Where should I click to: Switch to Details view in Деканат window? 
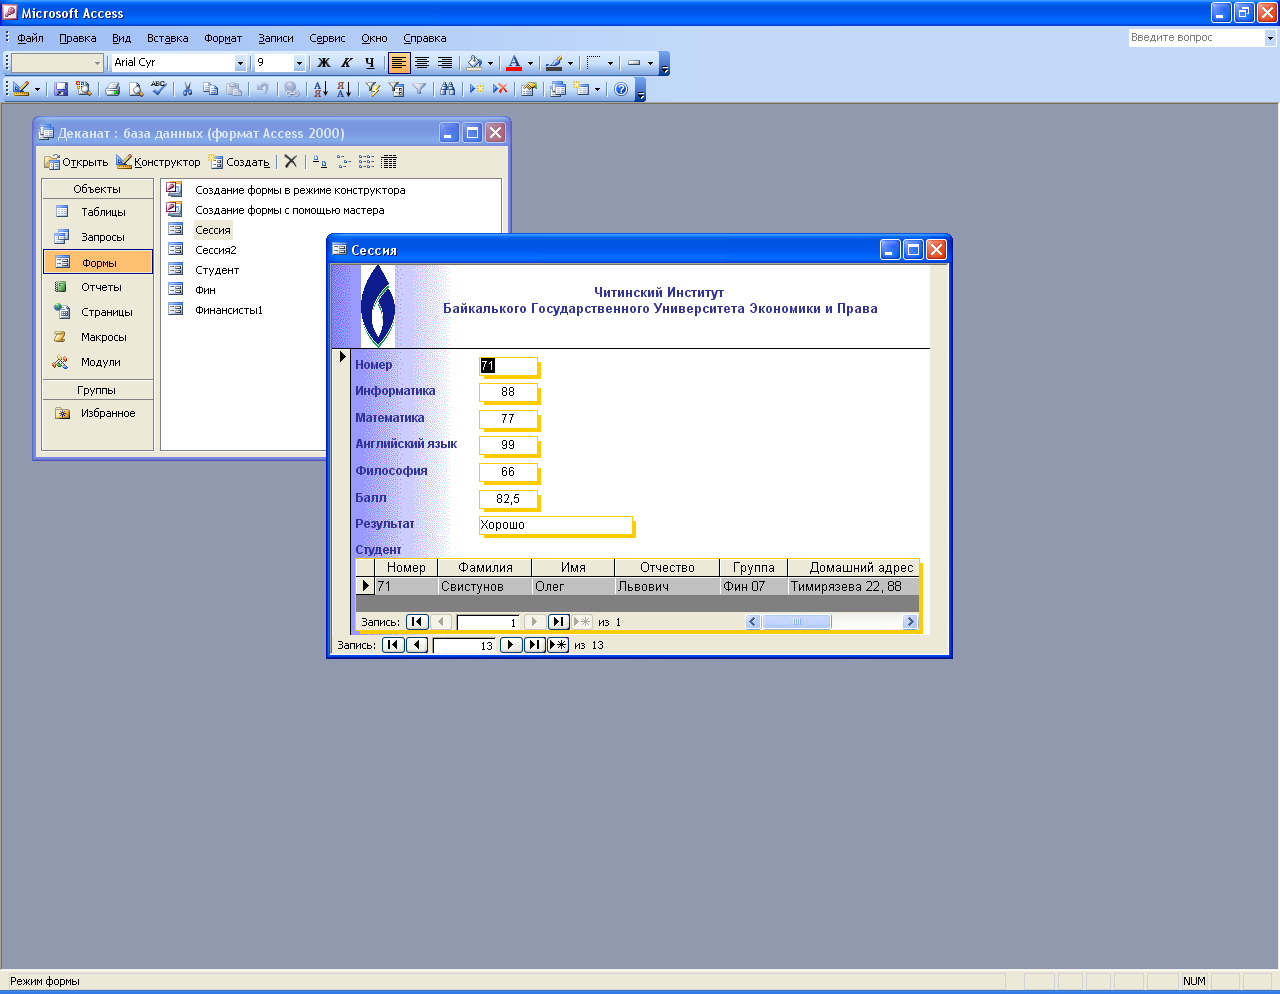[x=389, y=161]
